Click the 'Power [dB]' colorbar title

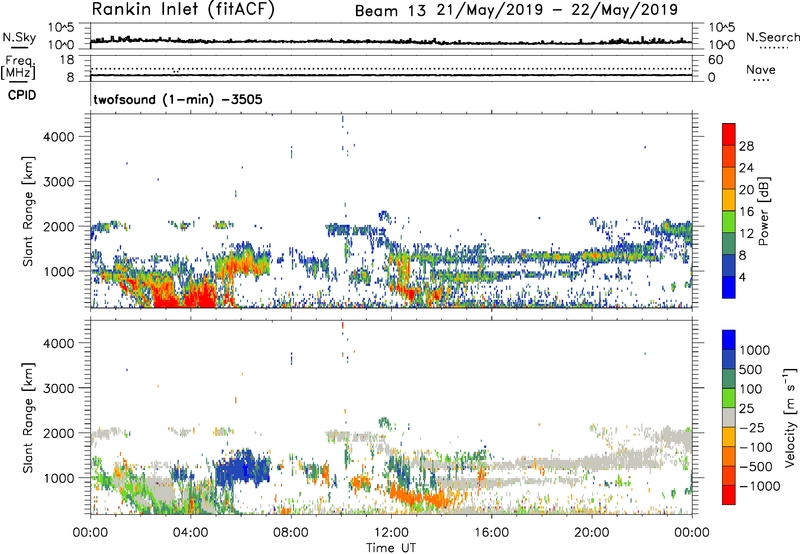coord(763,211)
